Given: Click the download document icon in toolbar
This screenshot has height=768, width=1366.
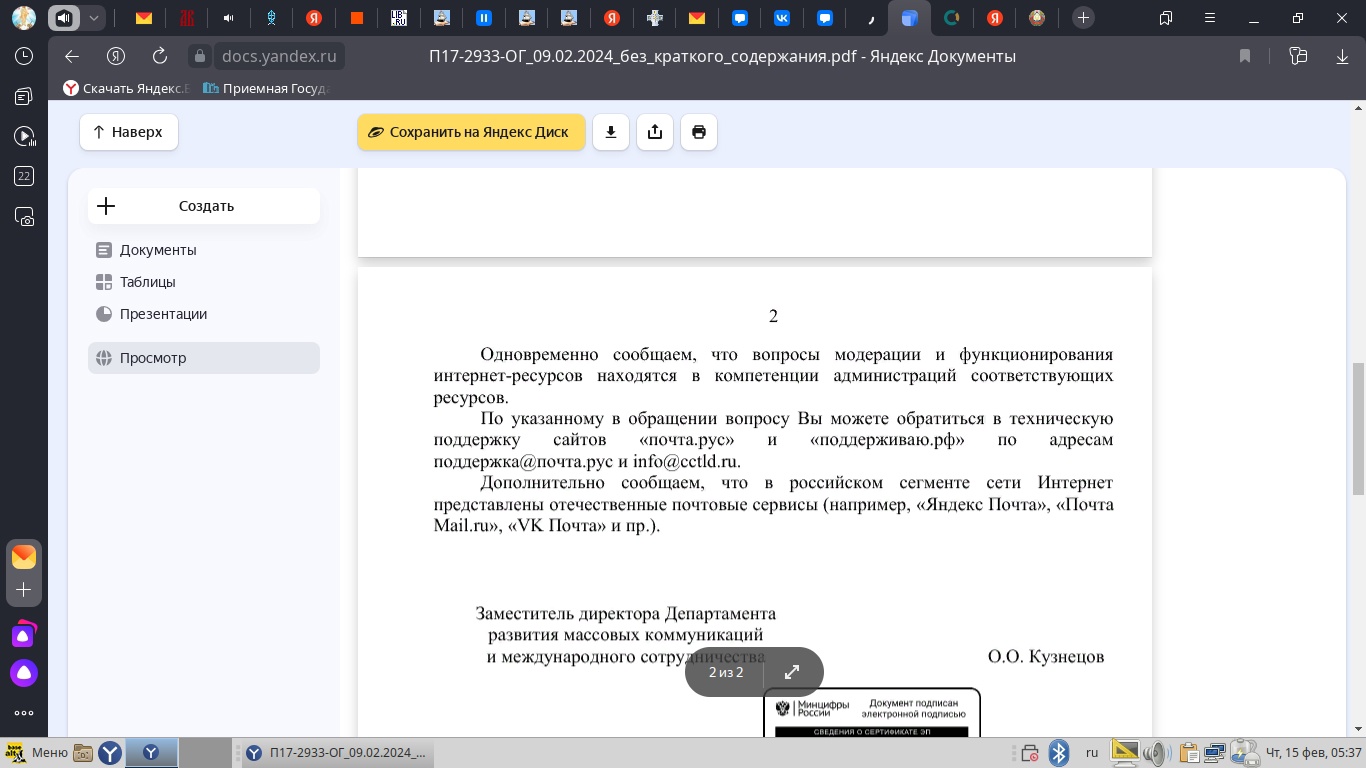Looking at the screenshot, I should tap(611, 132).
